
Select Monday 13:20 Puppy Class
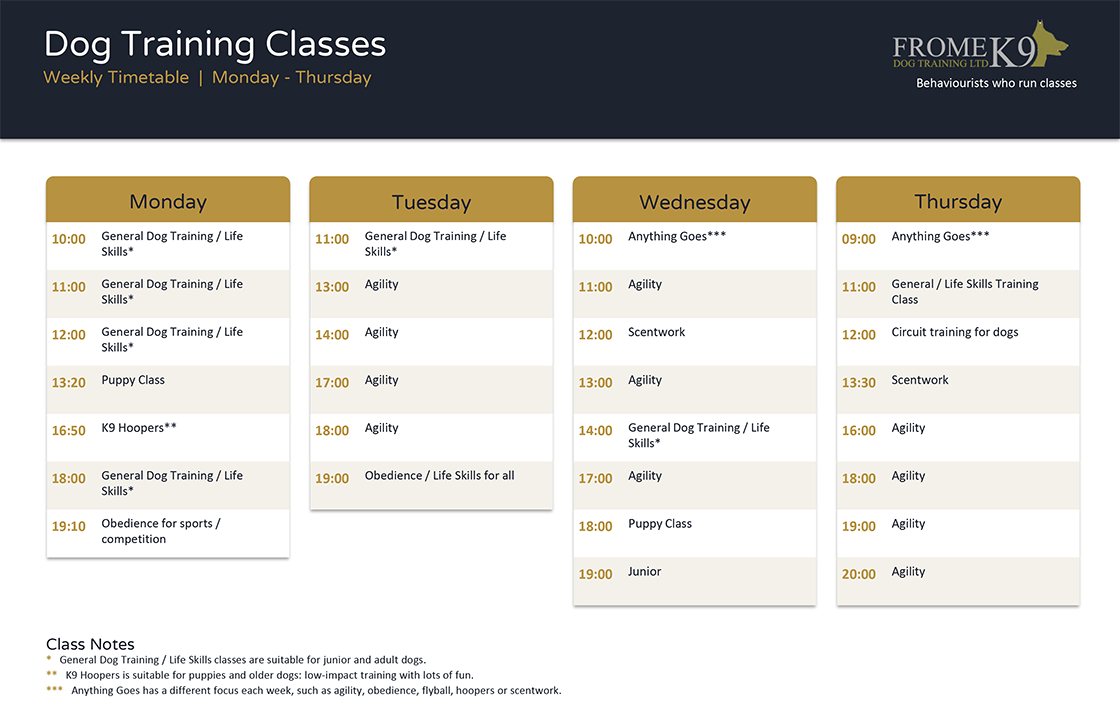pyautogui.click(x=168, y=390)
